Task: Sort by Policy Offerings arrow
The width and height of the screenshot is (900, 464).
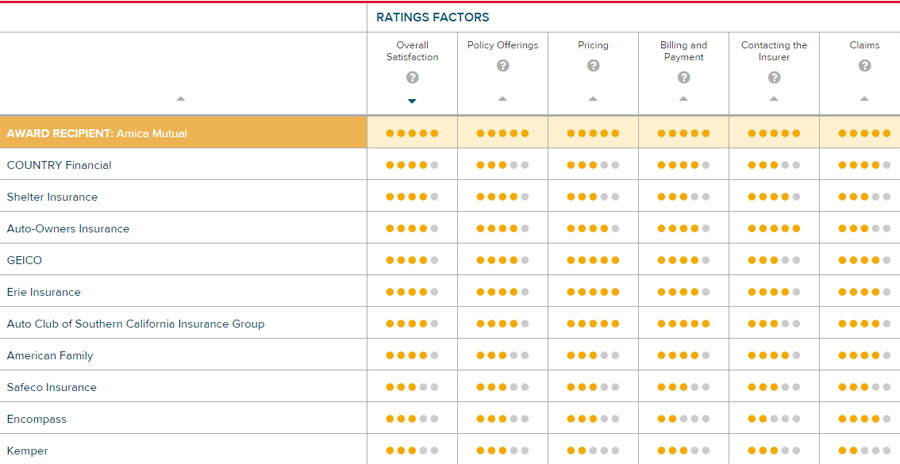Action: pyautogui.click(x=503, y=99)
